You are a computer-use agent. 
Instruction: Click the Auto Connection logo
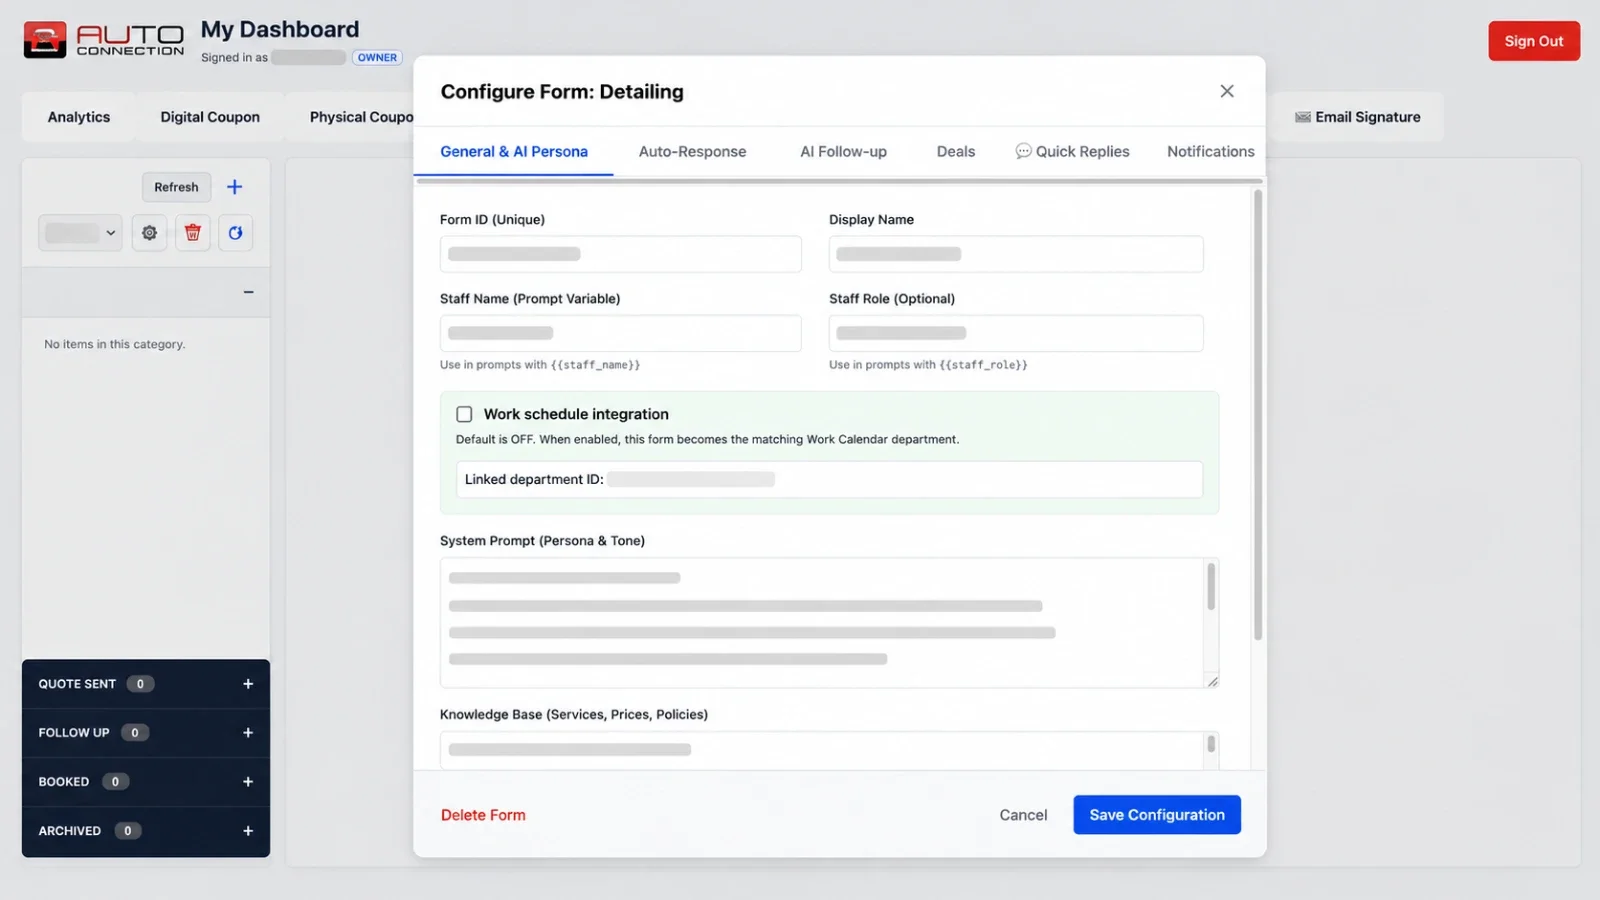[x=104, y=40]
